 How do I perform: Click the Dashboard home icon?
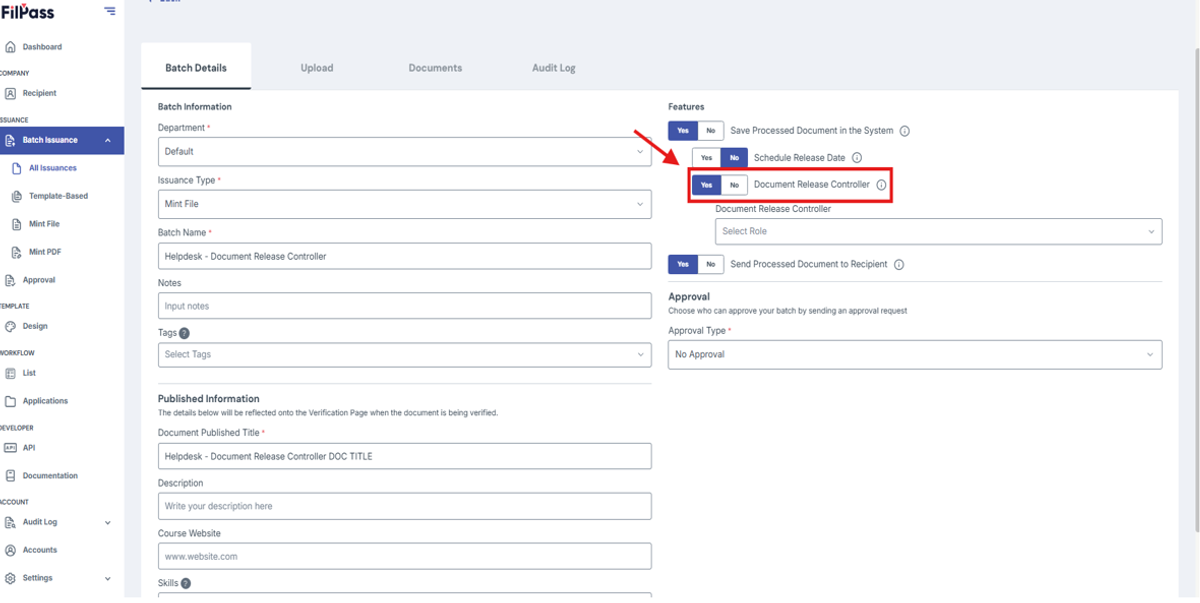pos(10,47)
